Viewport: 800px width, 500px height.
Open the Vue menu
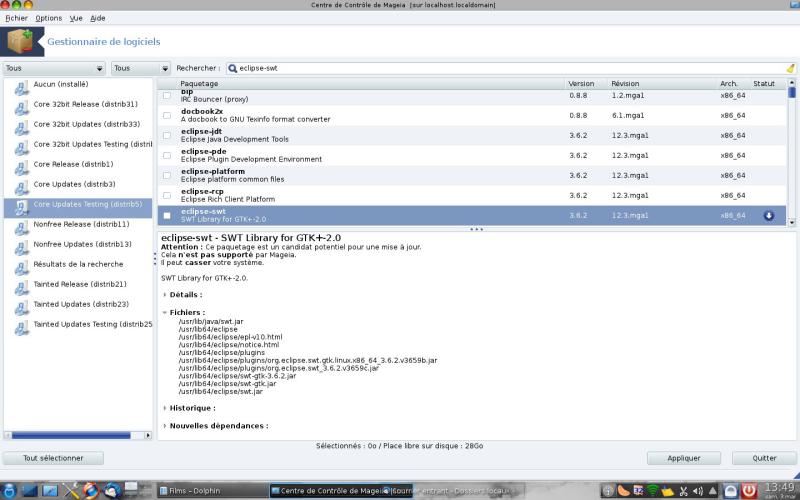point(76,18)
